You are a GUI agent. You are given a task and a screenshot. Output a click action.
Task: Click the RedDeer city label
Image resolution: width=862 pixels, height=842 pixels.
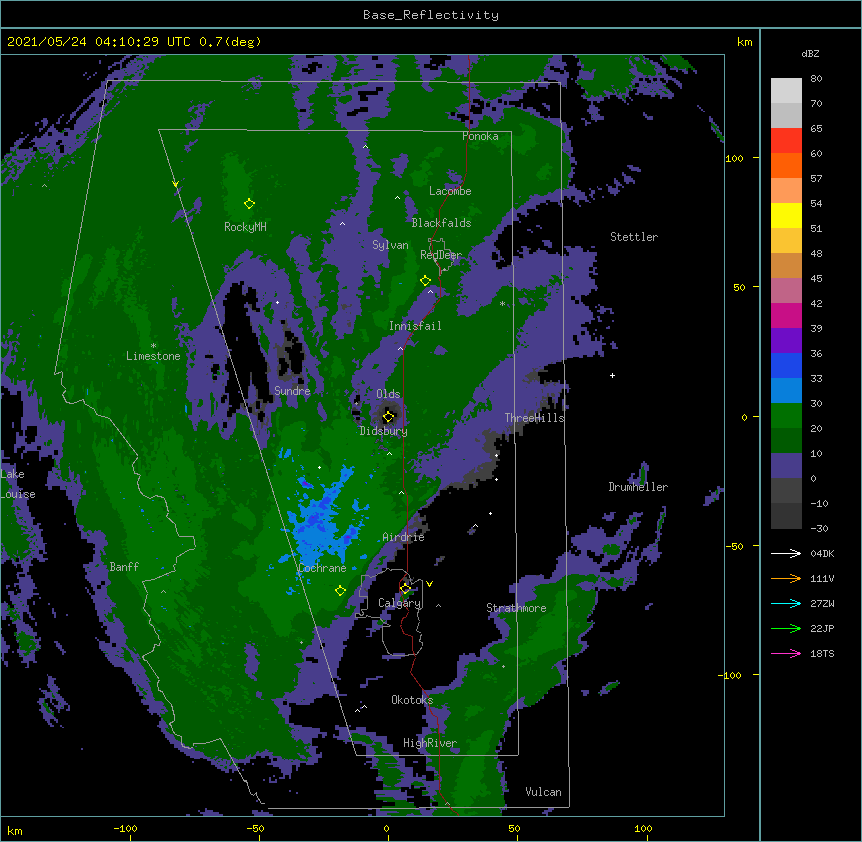pyautogui.click(x=441, y=255)
